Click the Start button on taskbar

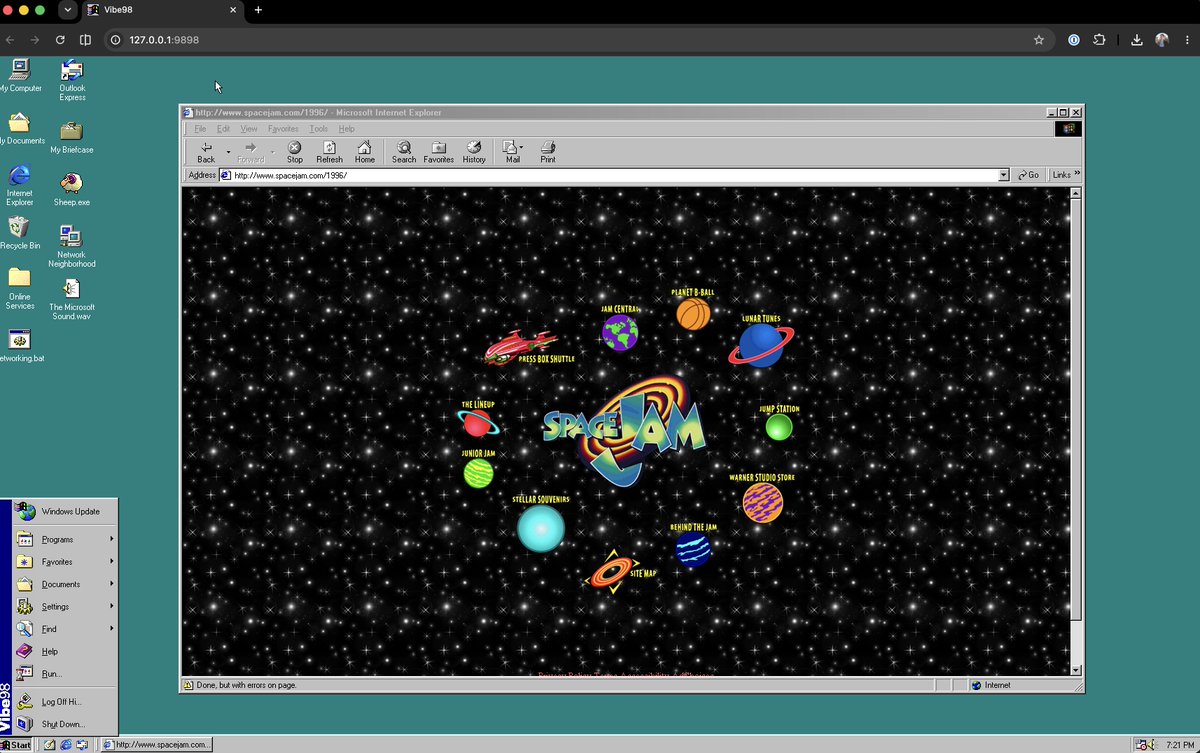16,744
